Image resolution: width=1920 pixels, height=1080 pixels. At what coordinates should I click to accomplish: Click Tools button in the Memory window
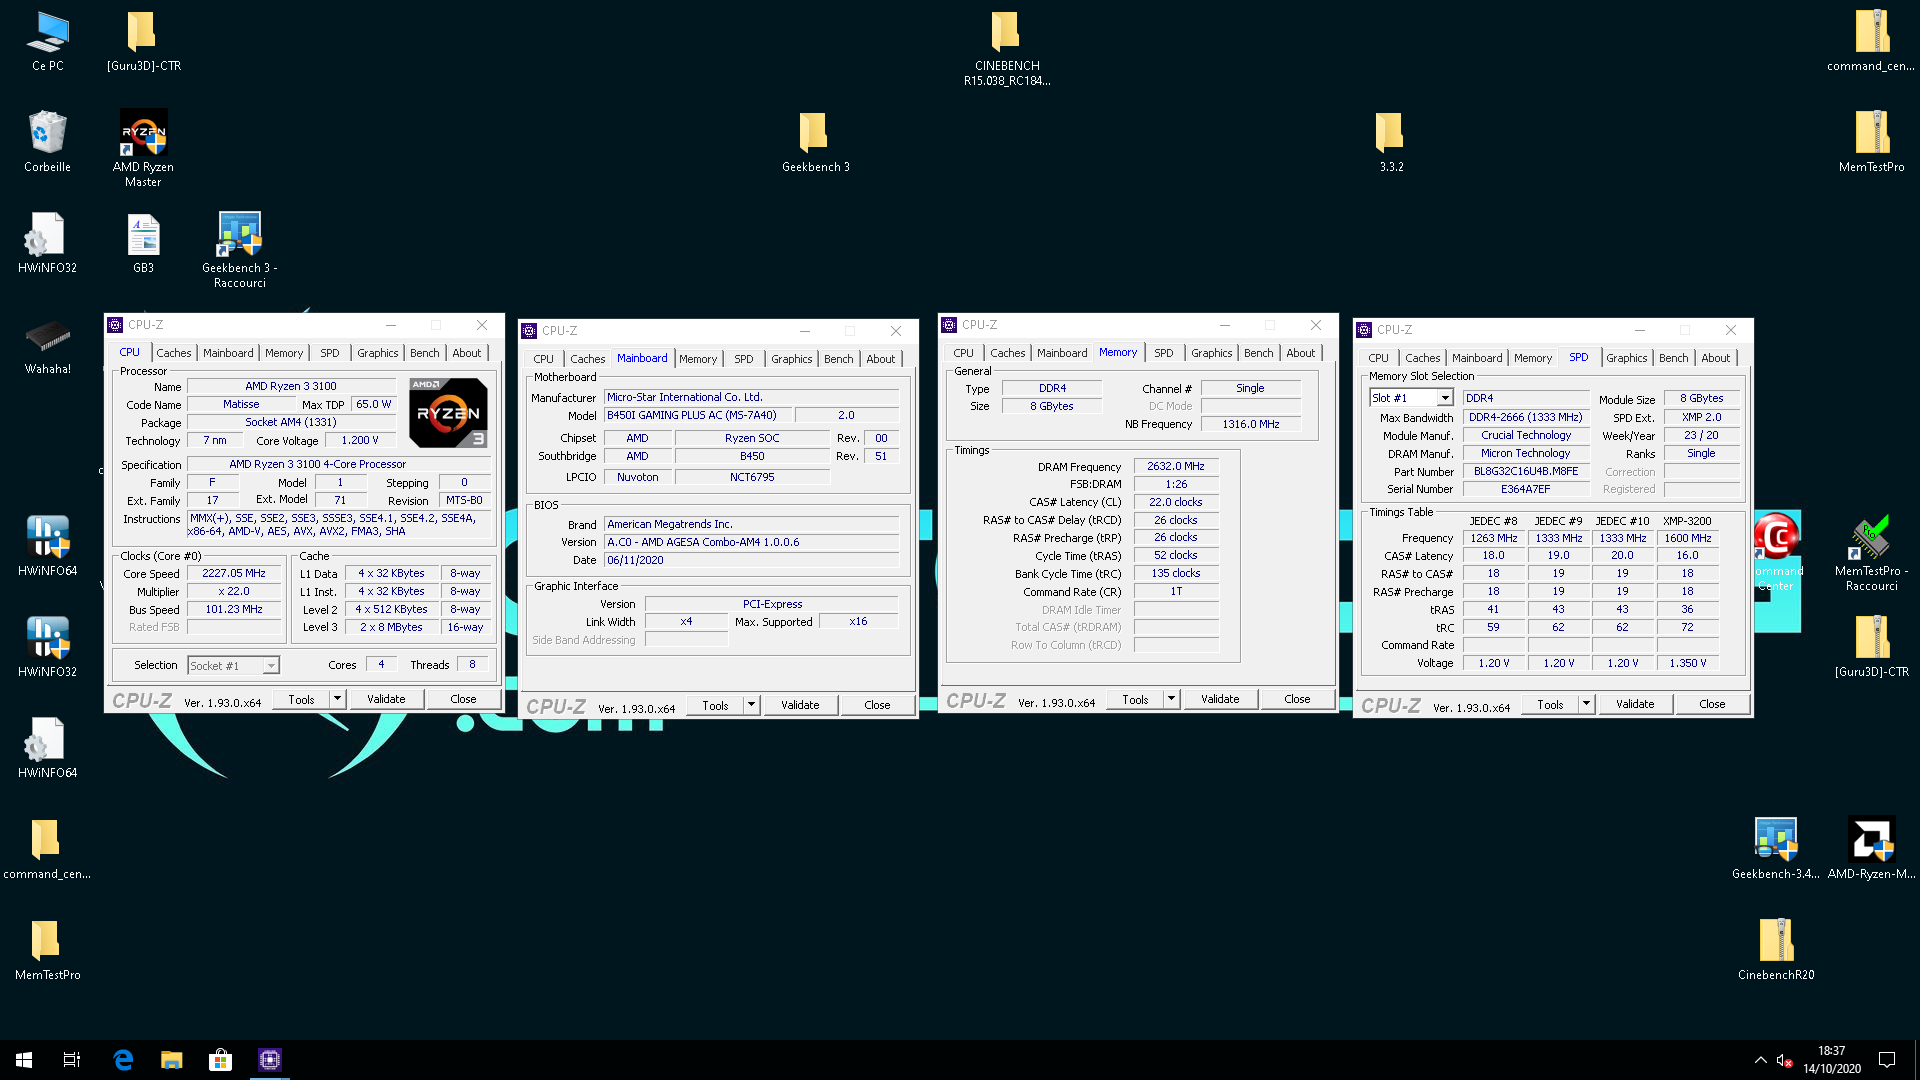tap(1135, 699)
